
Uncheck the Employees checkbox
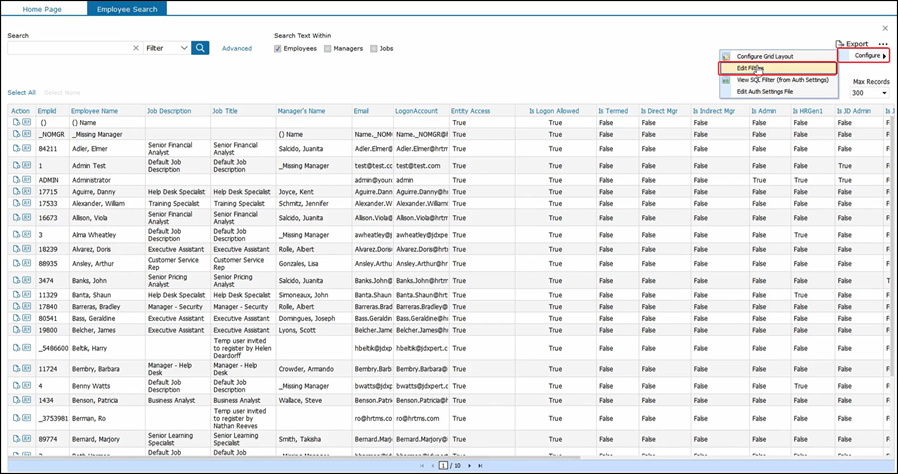pos(279,48)
